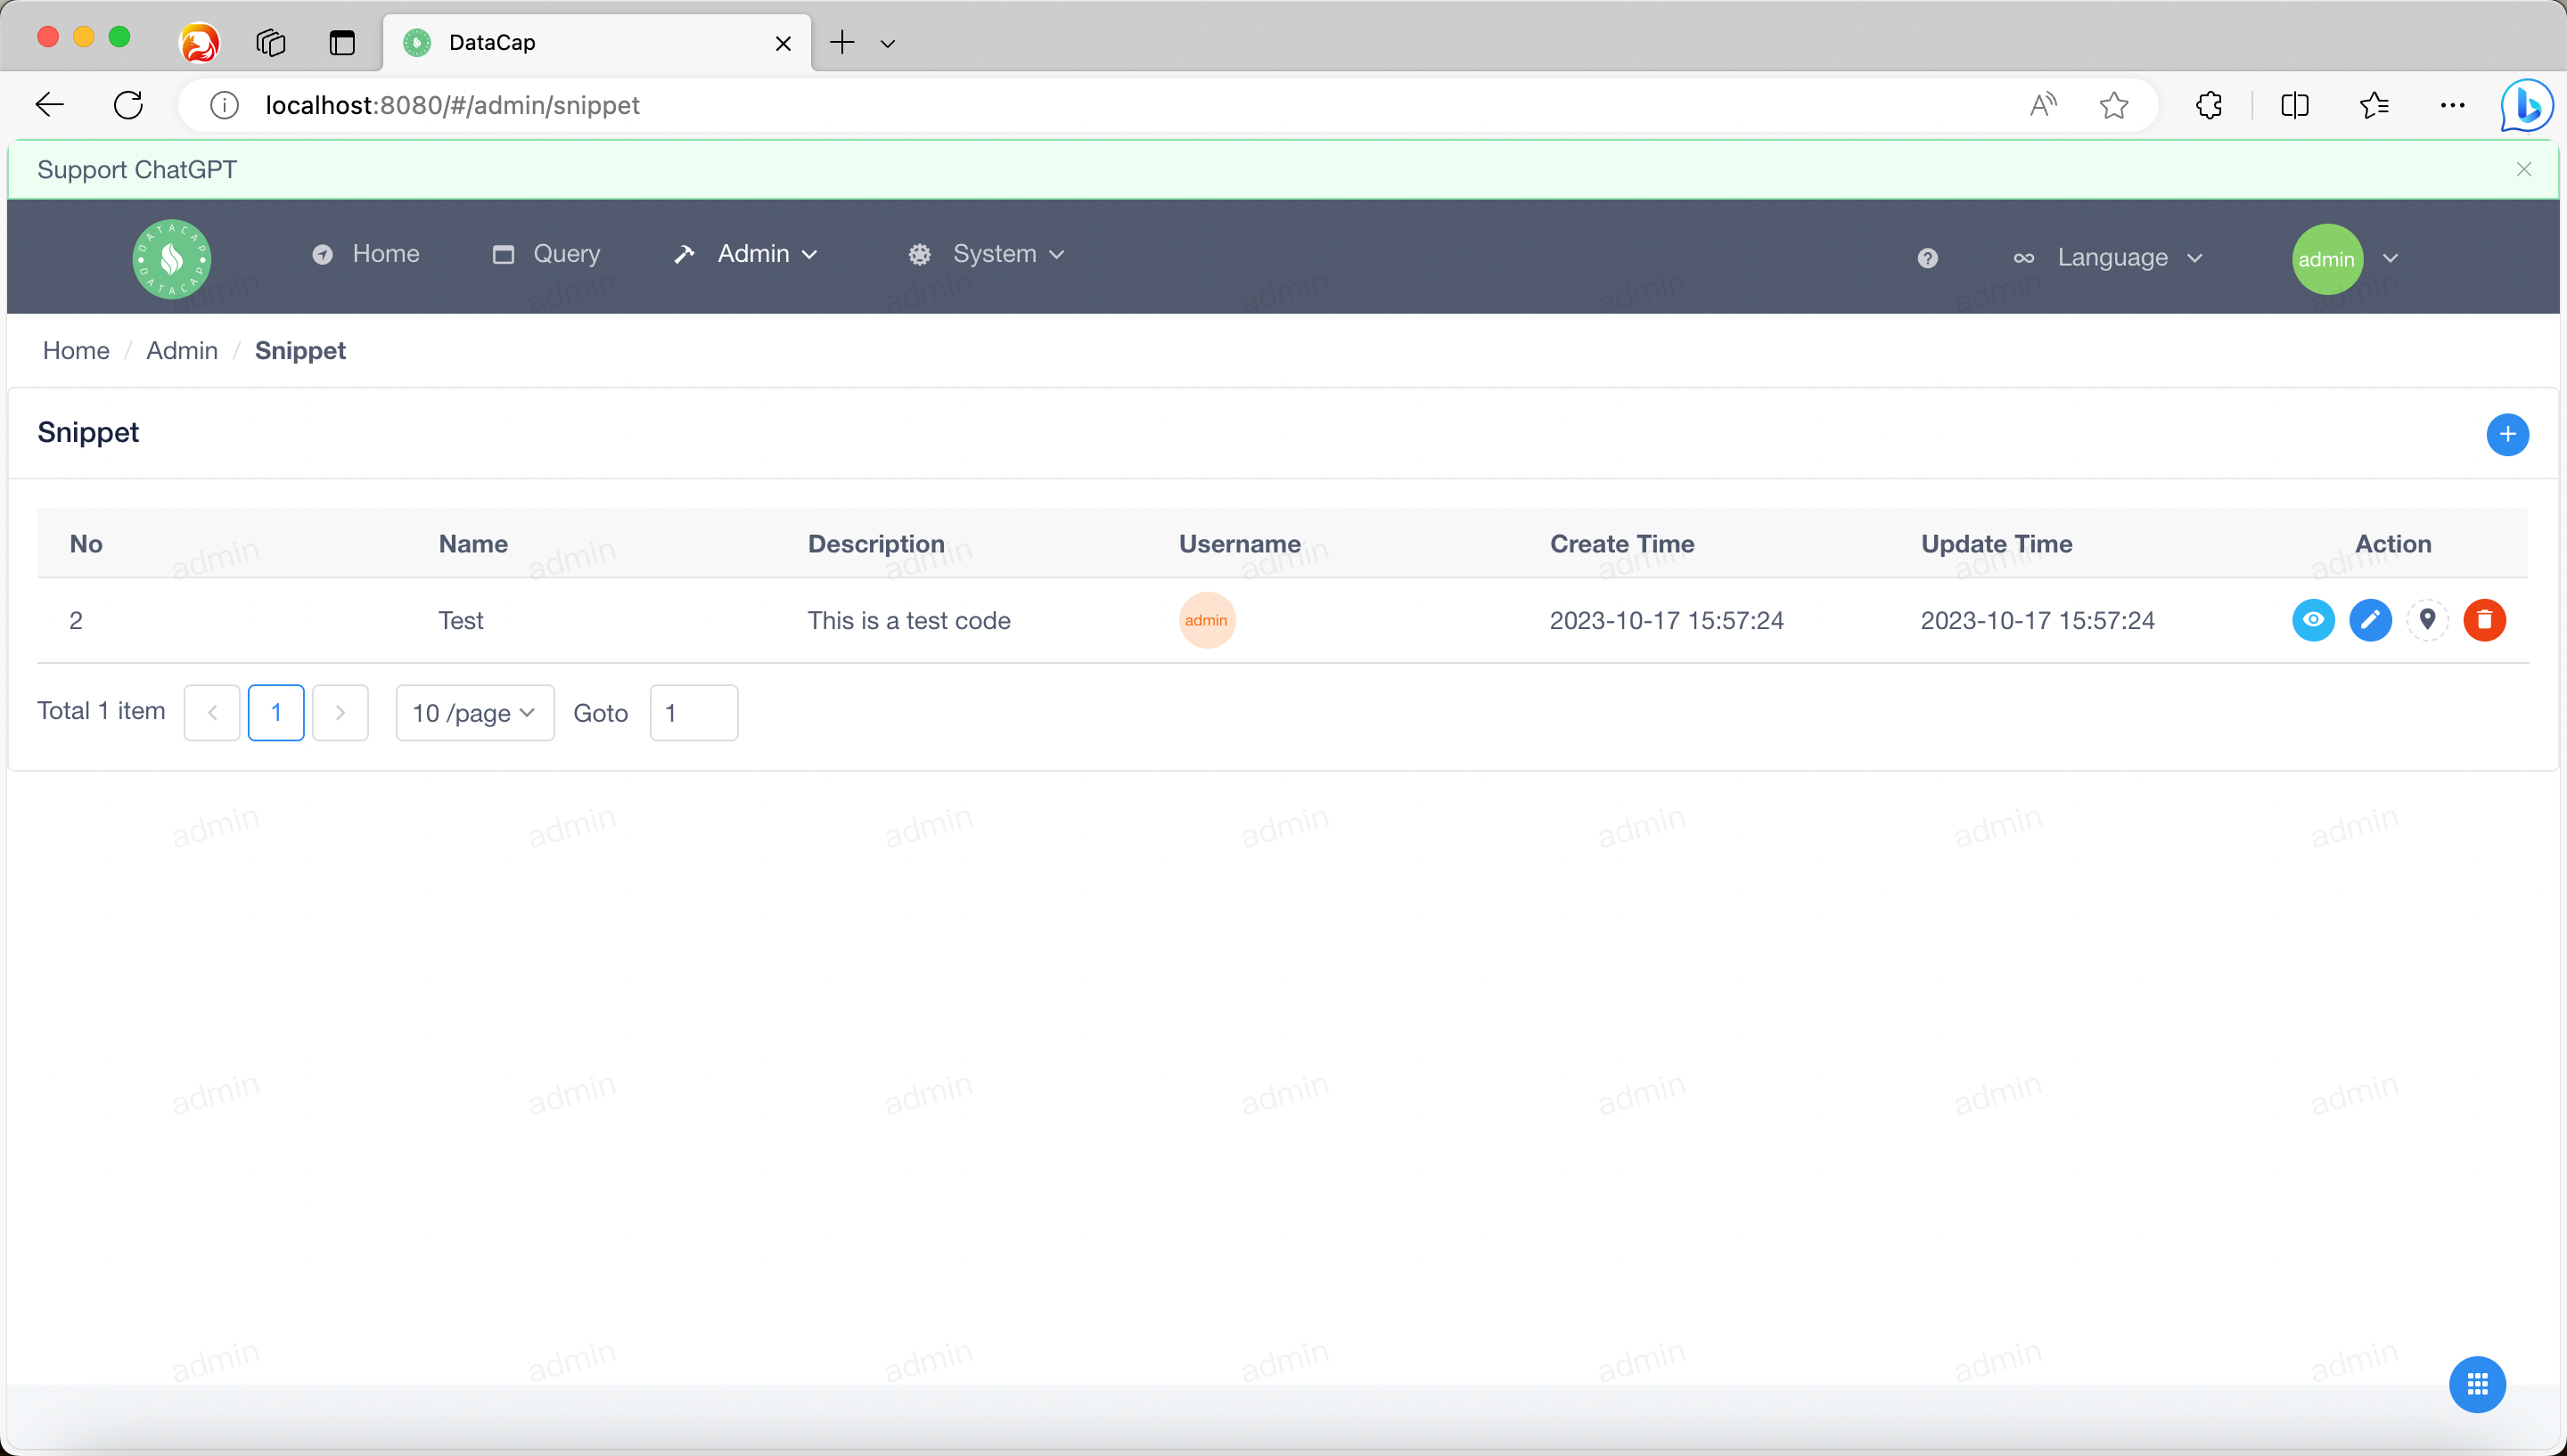Screen dimensions: 2567x1456
Task: Activate Read Aloud in address bar
Action: click(2043, 105)
